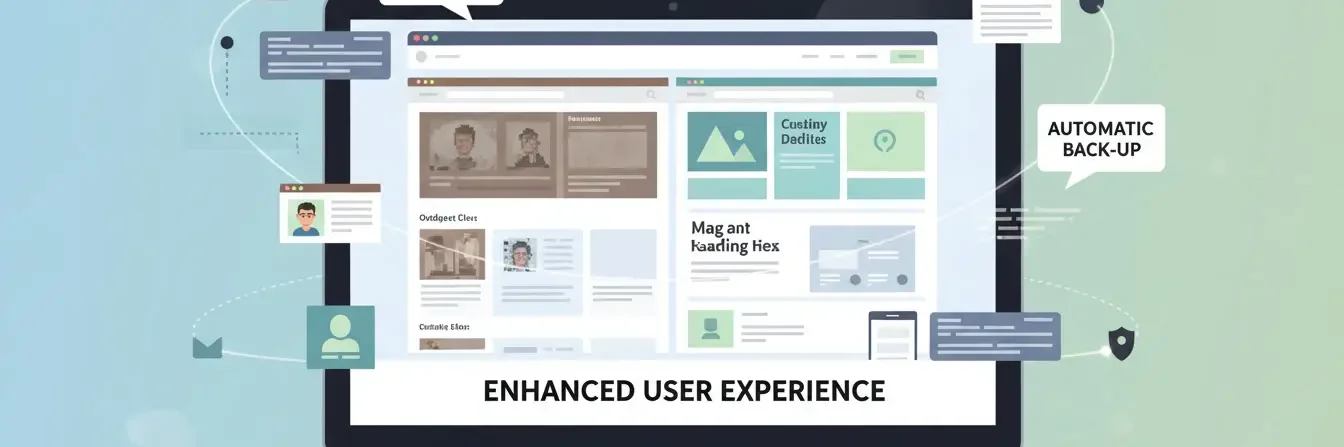The width and height of the screenshot is (1344, 447).
Task: Click the Enhanced User Experience banner
Action: tap(684, 391)
